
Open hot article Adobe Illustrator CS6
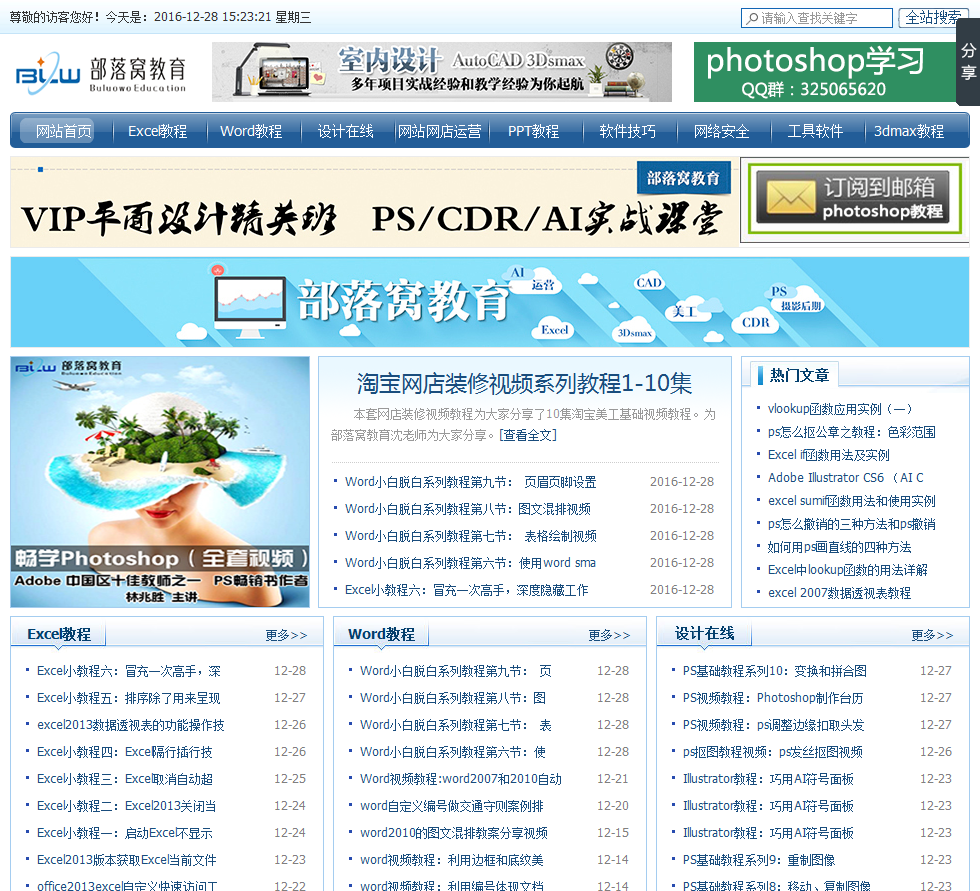[846, 477]
